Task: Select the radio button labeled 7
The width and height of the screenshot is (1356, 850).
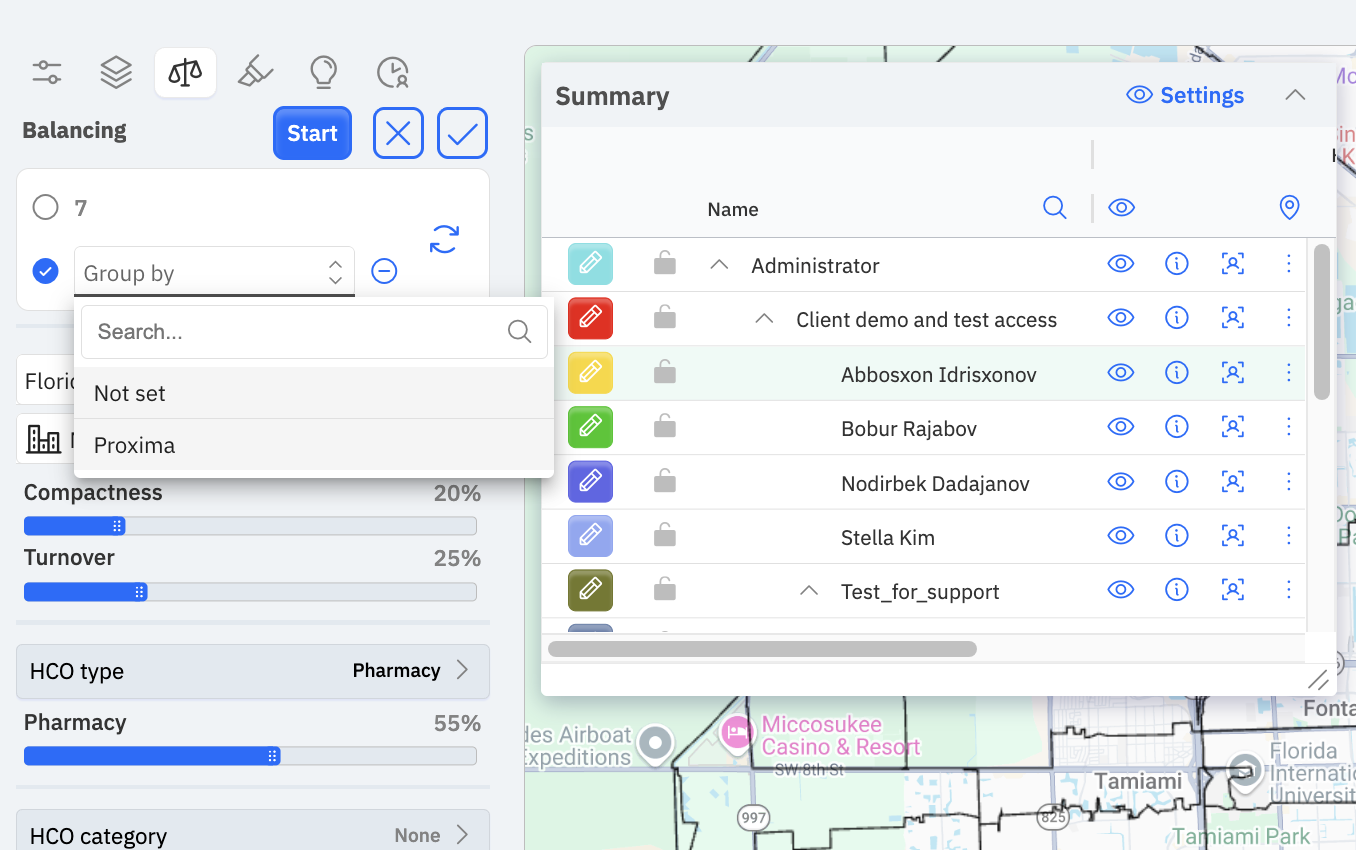Action: (45, 207)
